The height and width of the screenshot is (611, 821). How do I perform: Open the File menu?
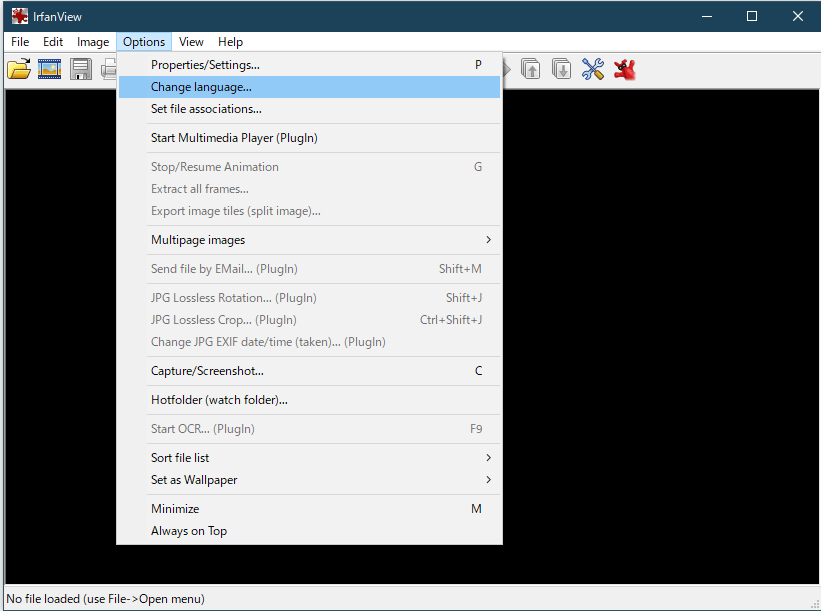(x=20, y=42)
